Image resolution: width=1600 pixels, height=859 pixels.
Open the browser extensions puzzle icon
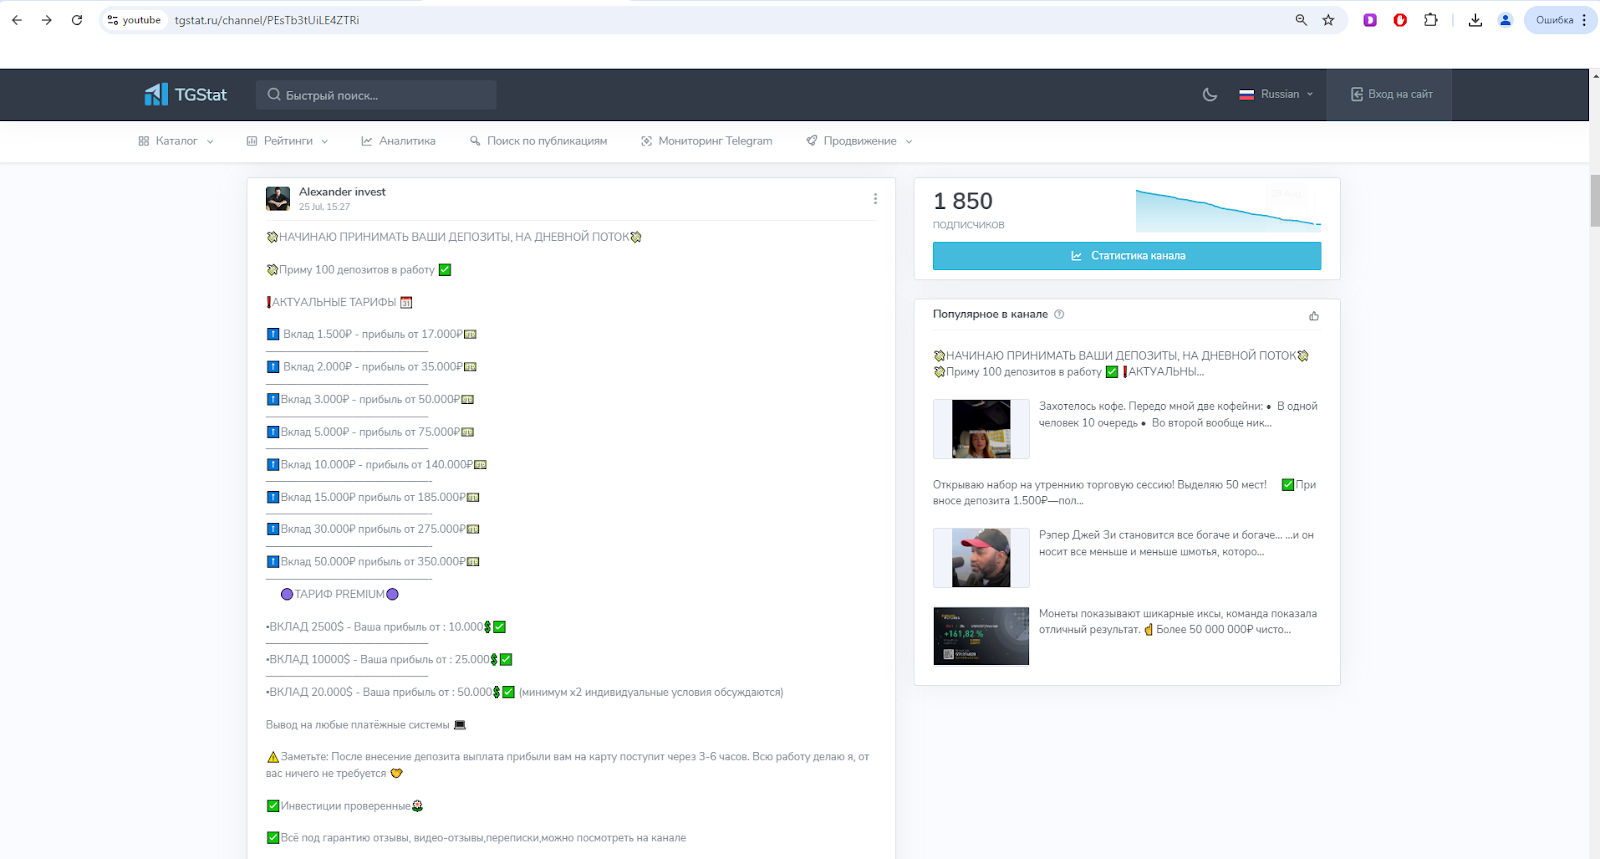click(x=1431, y=20)
